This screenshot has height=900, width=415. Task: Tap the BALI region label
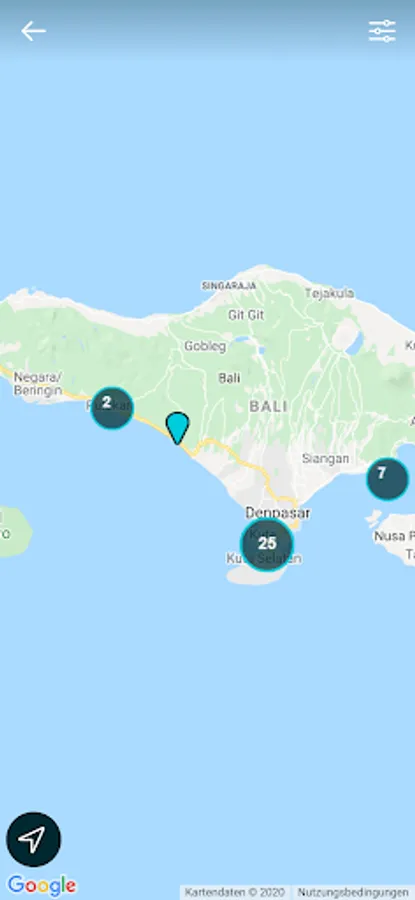(x=268, y=406)
